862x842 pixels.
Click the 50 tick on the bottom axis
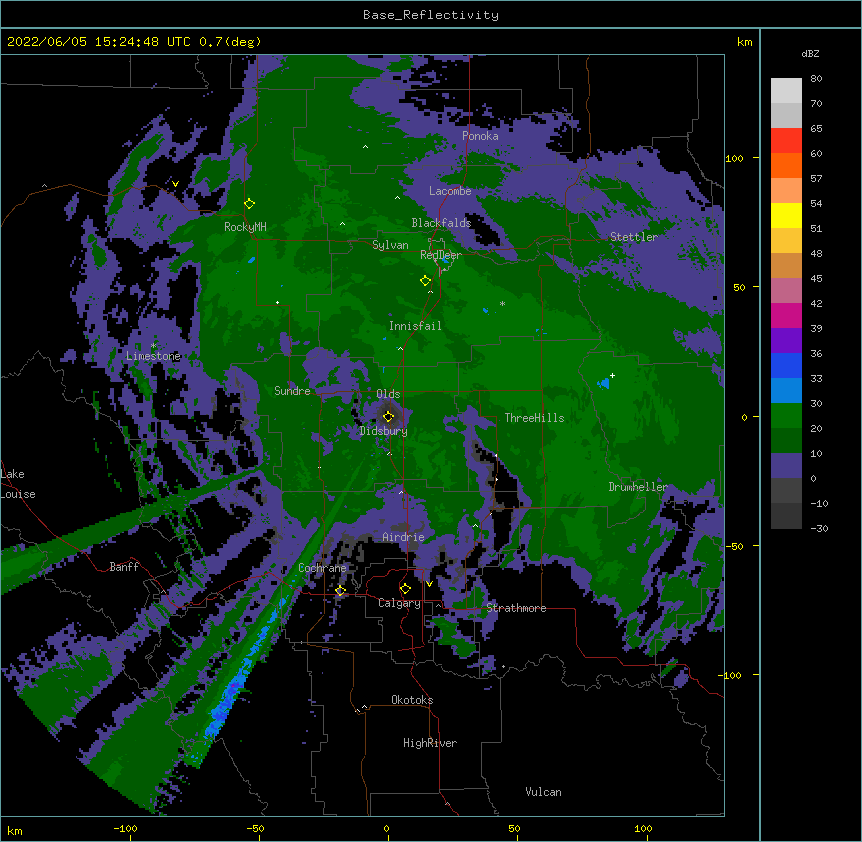click(514, 829)
